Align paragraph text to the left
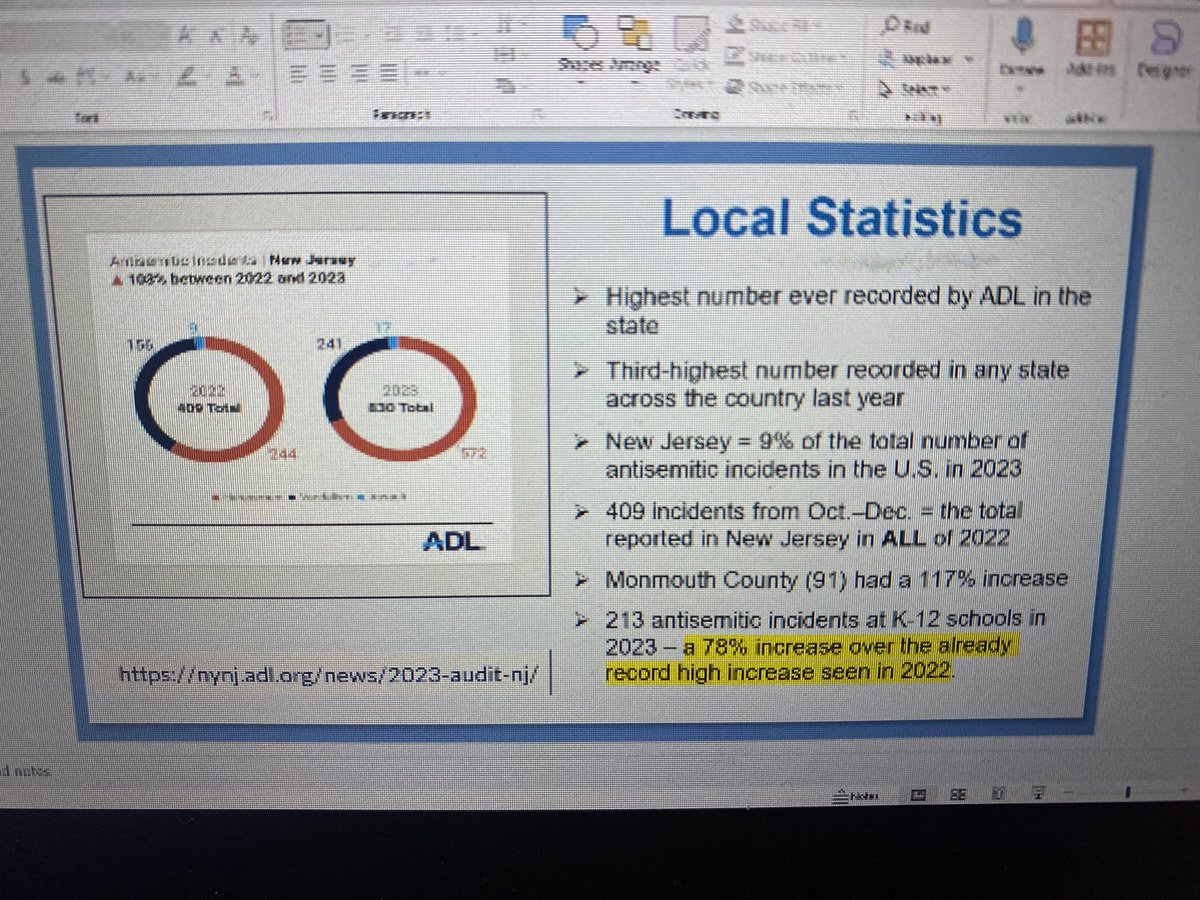The height and width of the screenshot is (900, 1200). pos(298,72)
